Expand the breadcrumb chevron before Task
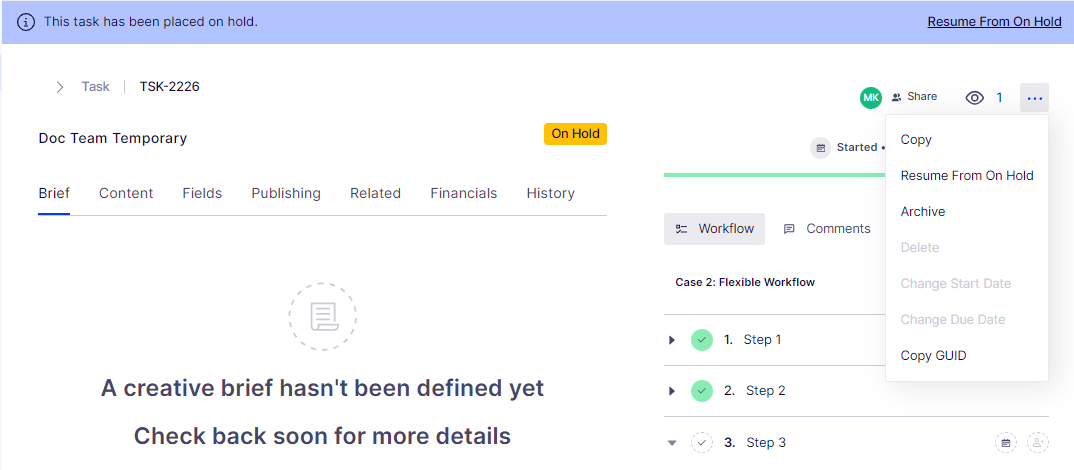The height and width of the screenshot is (470, 1074). (60, 87)
